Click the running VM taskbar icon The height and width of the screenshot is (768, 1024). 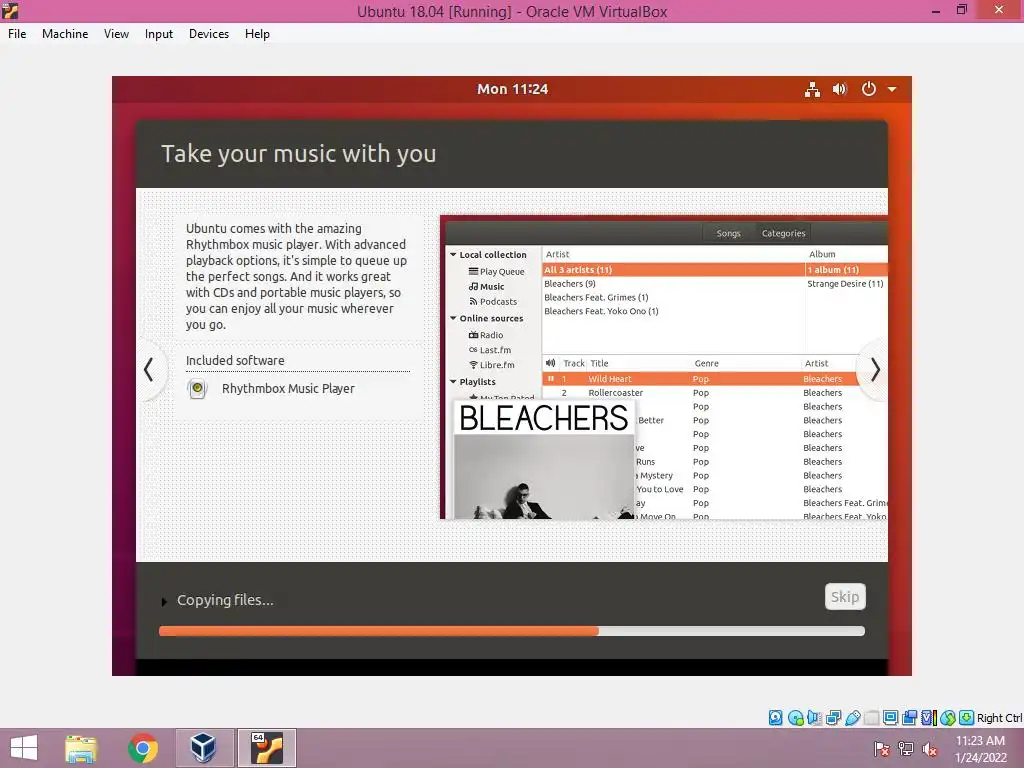point(266,748)
